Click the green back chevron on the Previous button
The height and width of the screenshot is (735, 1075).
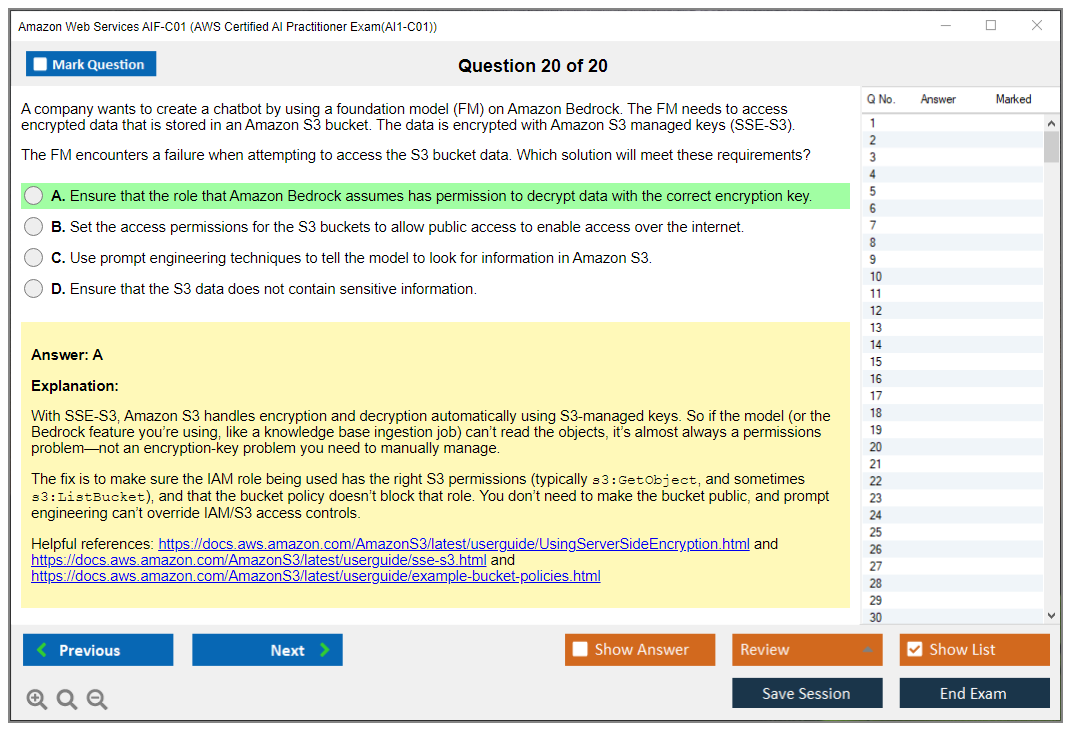[40, 649]
